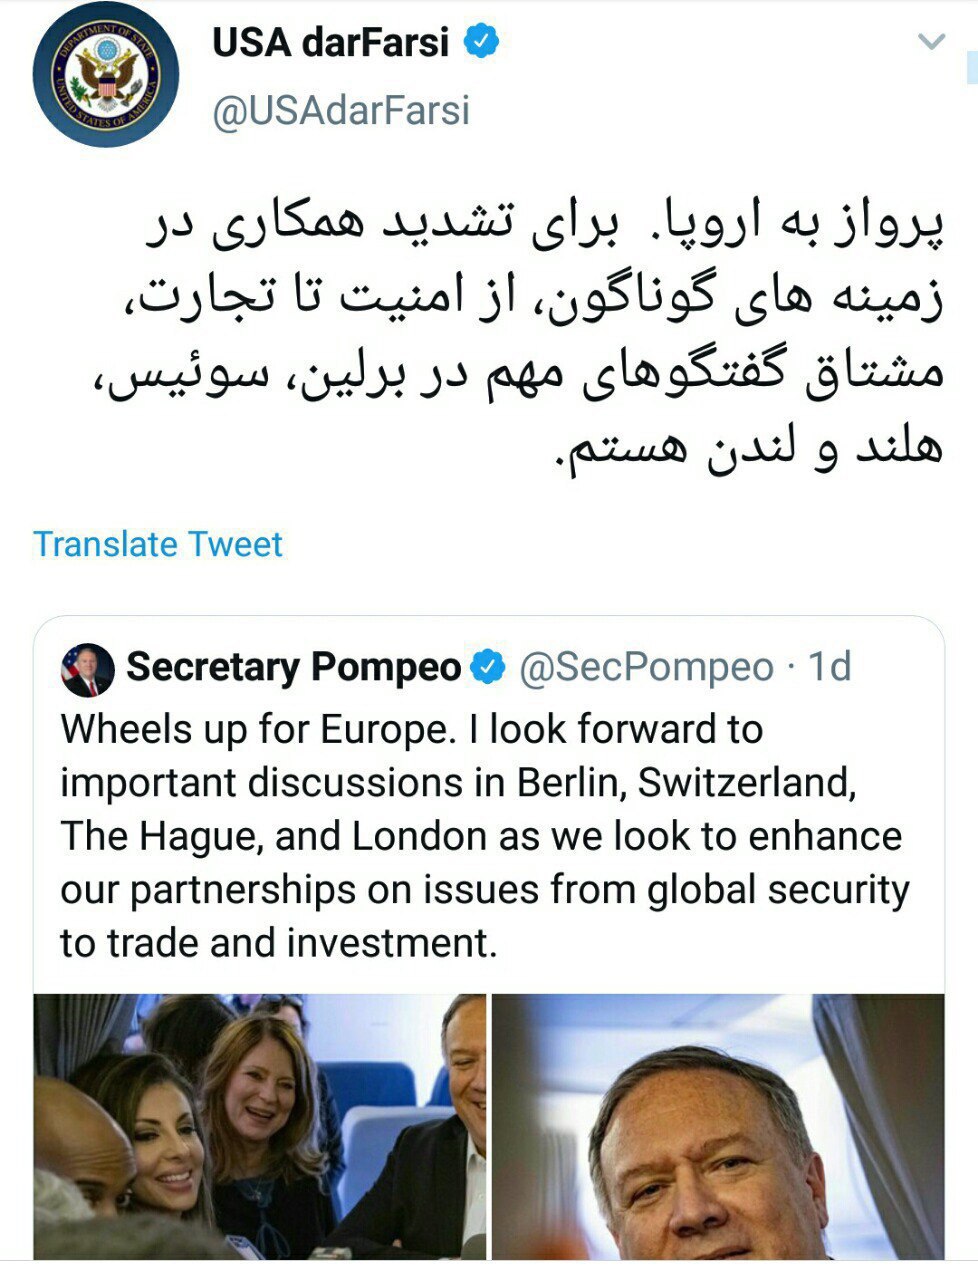Click the "to trade and investment." line
This screenshot has width=978, height=1280.
click(x=278, y=943)
